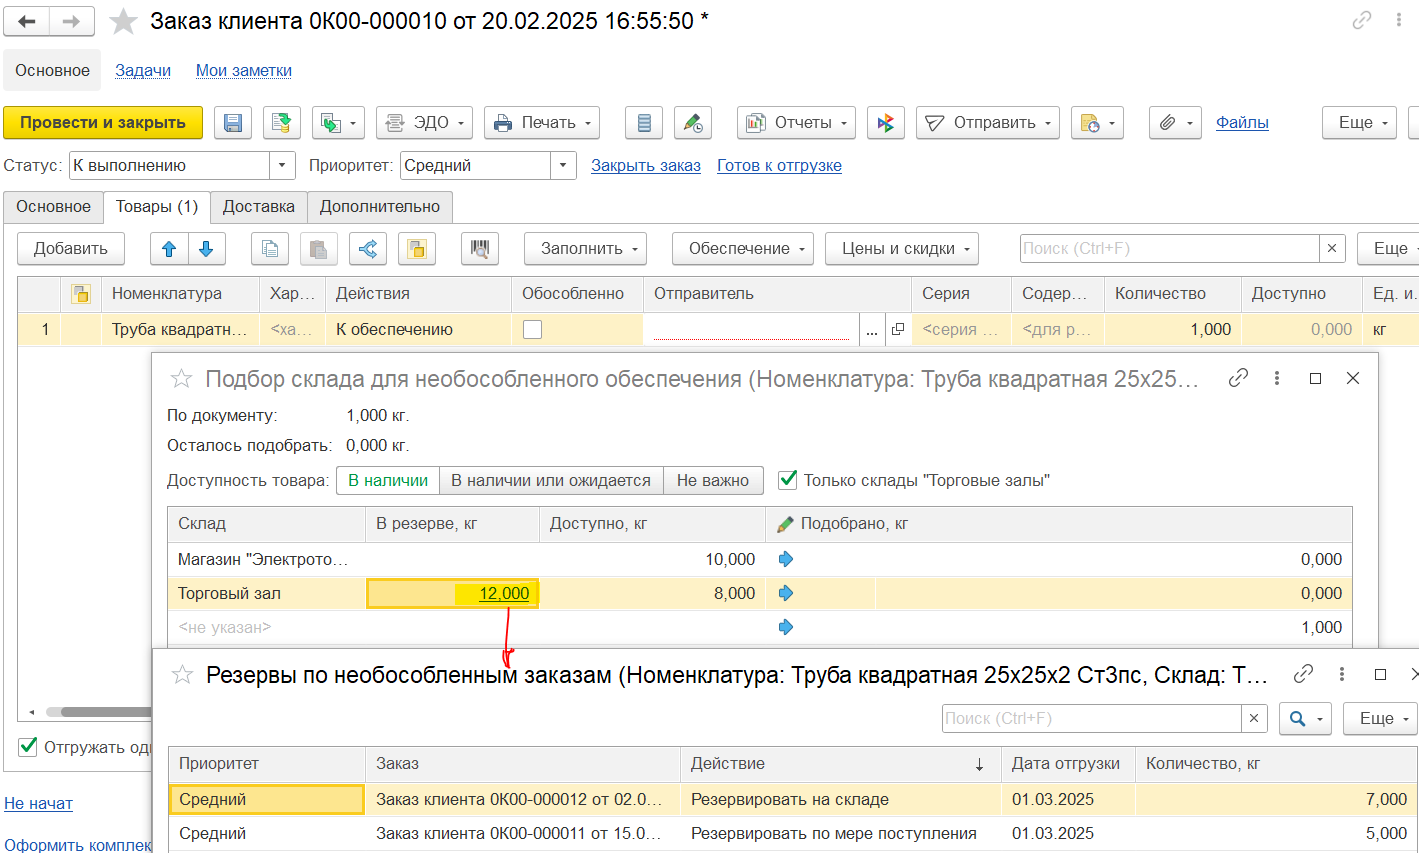
Task: Add order to favorites with star icon
Action: tap(123, 21)
